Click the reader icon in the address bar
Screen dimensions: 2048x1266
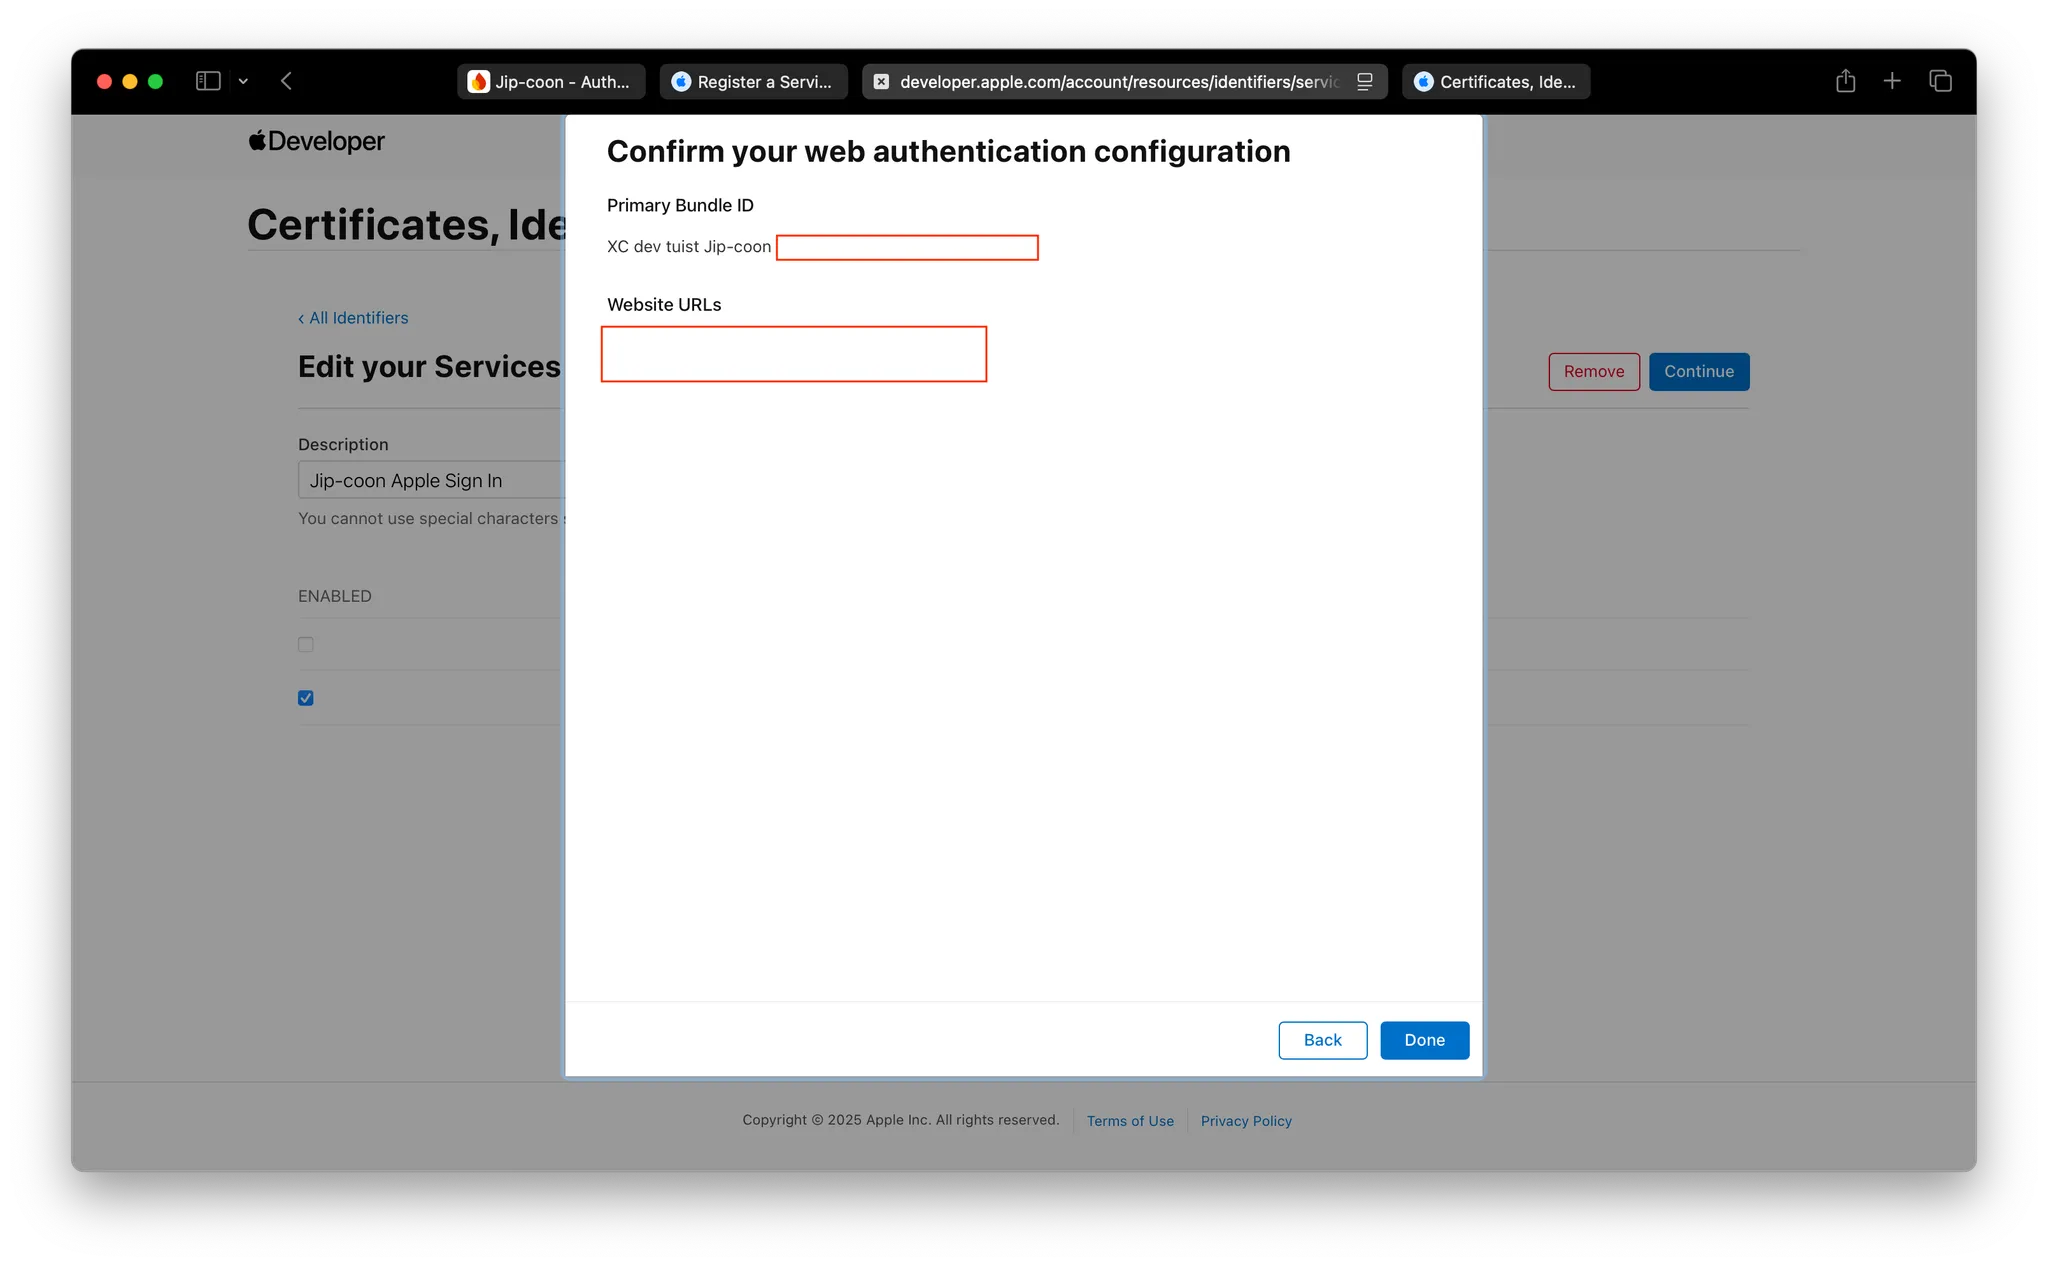(x=1365, y=82)
